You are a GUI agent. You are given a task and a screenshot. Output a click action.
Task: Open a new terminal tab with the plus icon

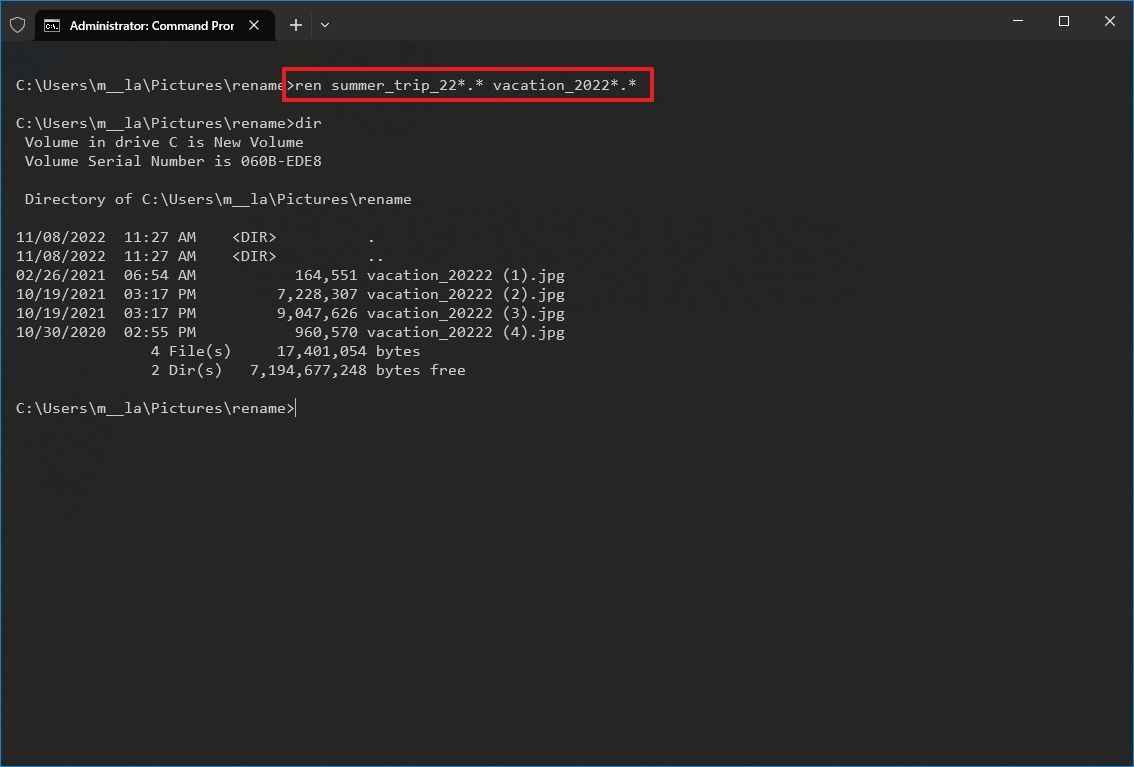[295, 25]
